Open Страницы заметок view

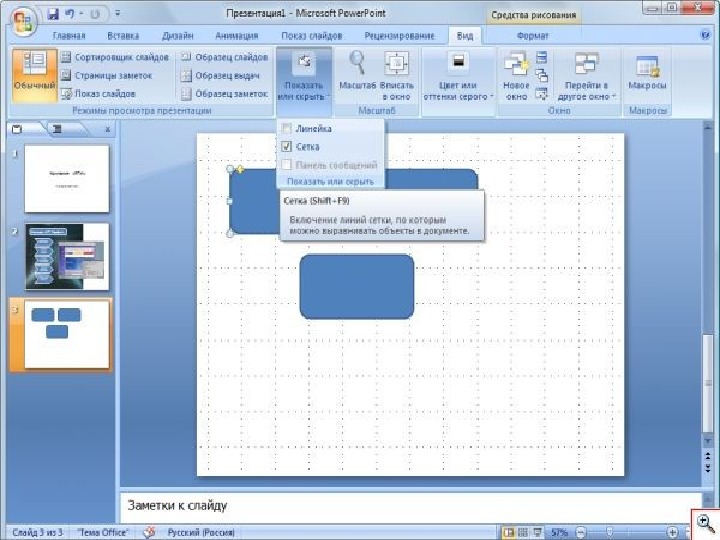pyautogui.click(x=107, y=75)
